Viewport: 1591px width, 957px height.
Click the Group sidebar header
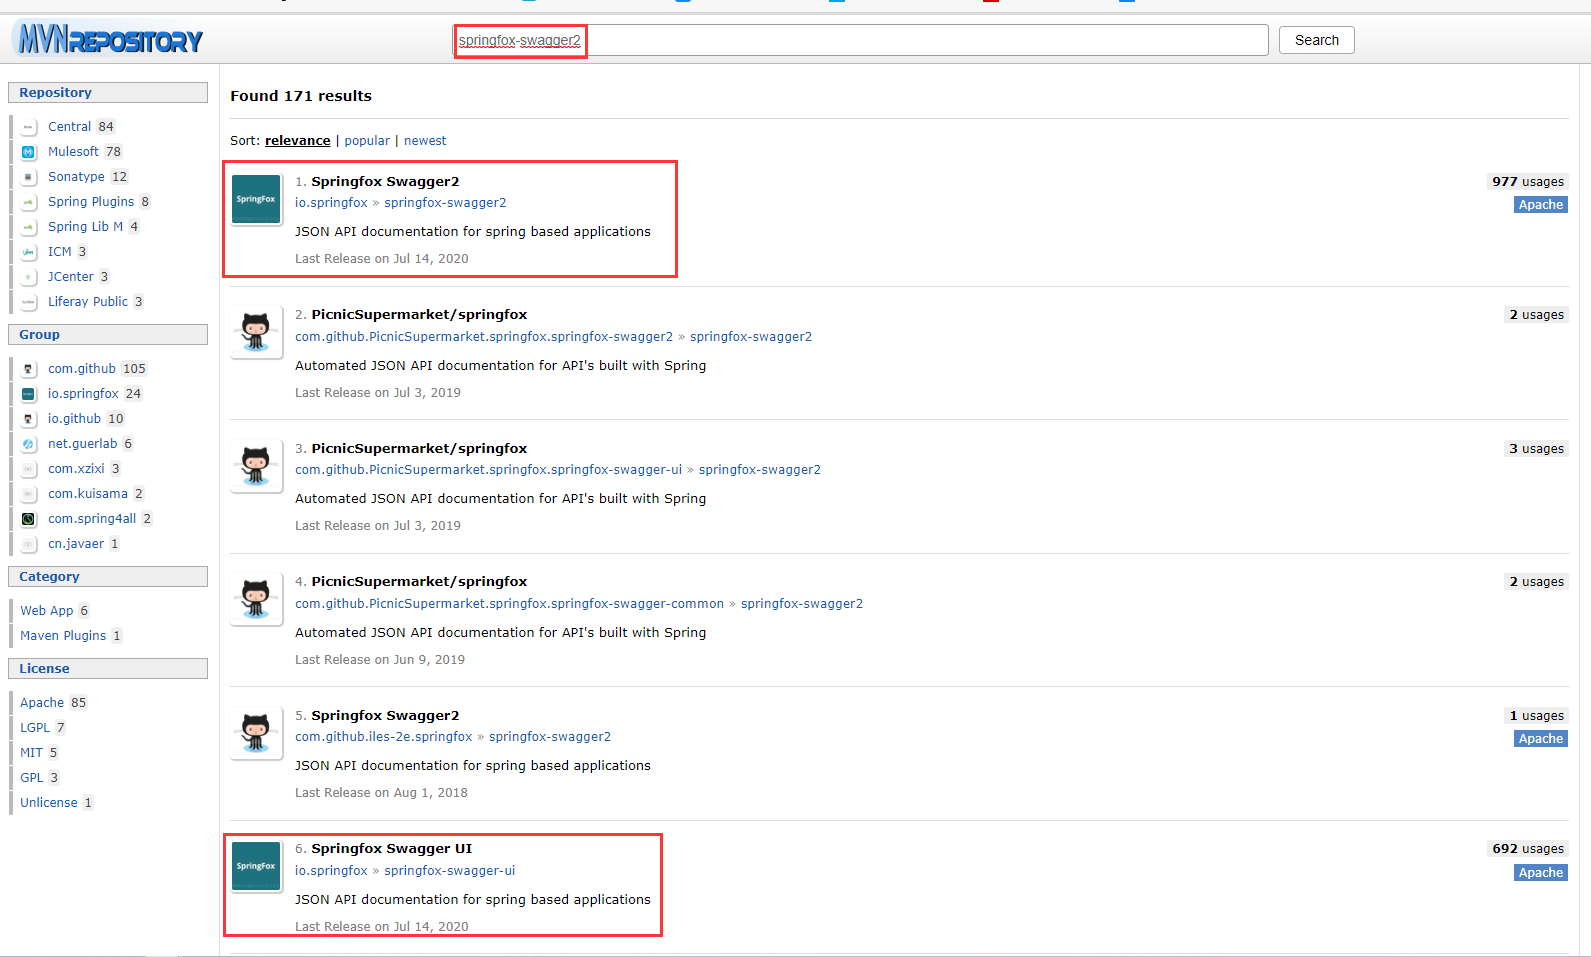pyautogui.click(x=108, y=335)
